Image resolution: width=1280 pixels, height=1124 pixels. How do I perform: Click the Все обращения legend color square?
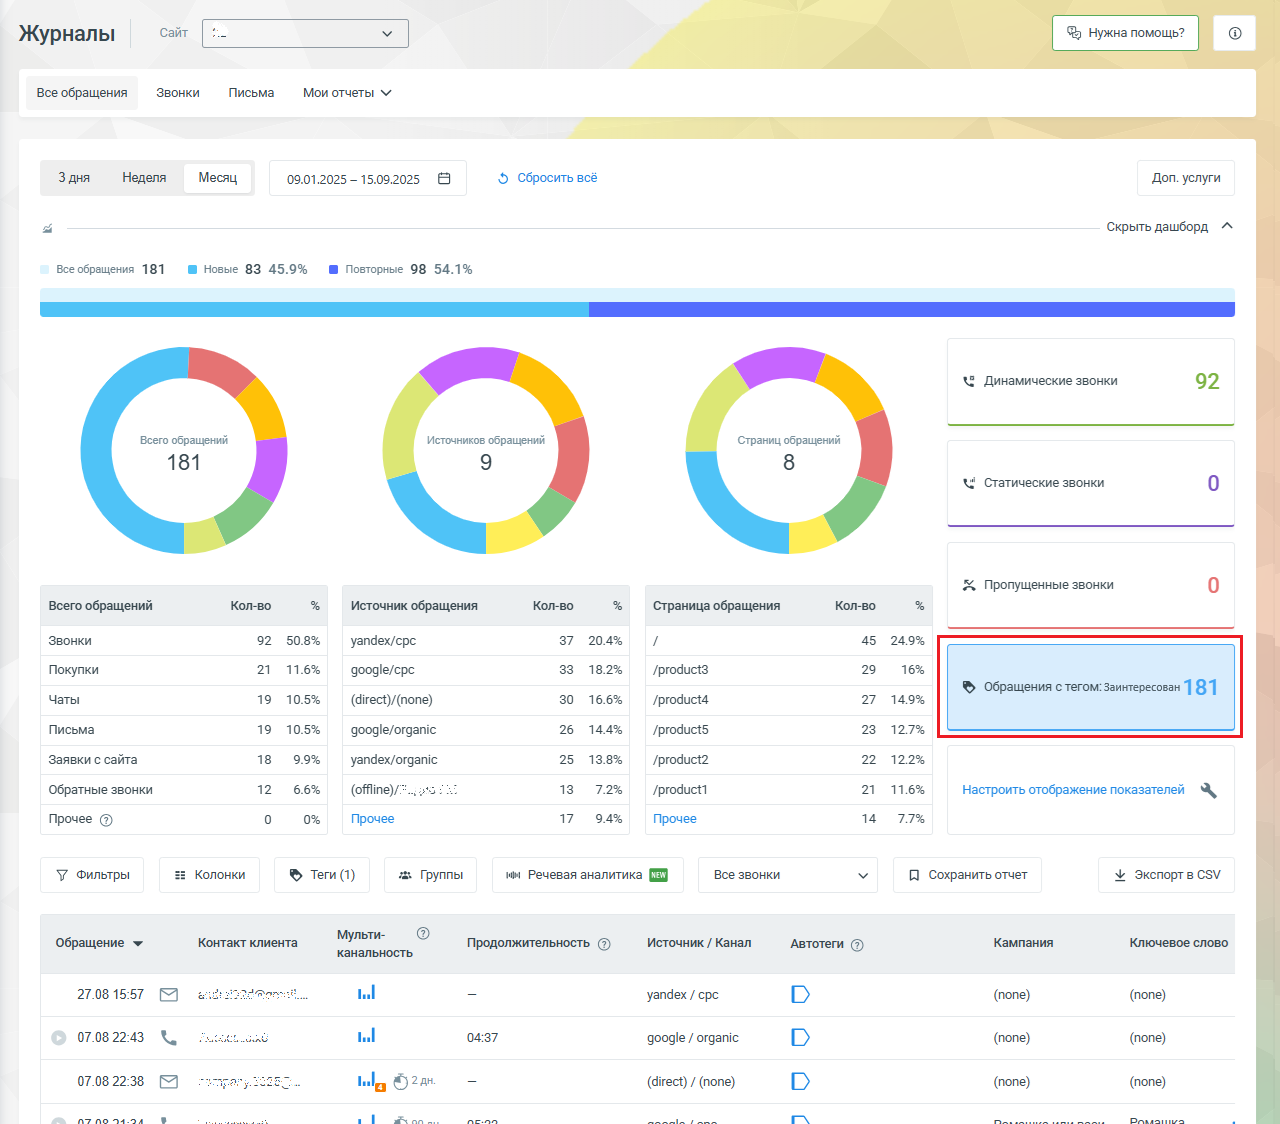44,270
